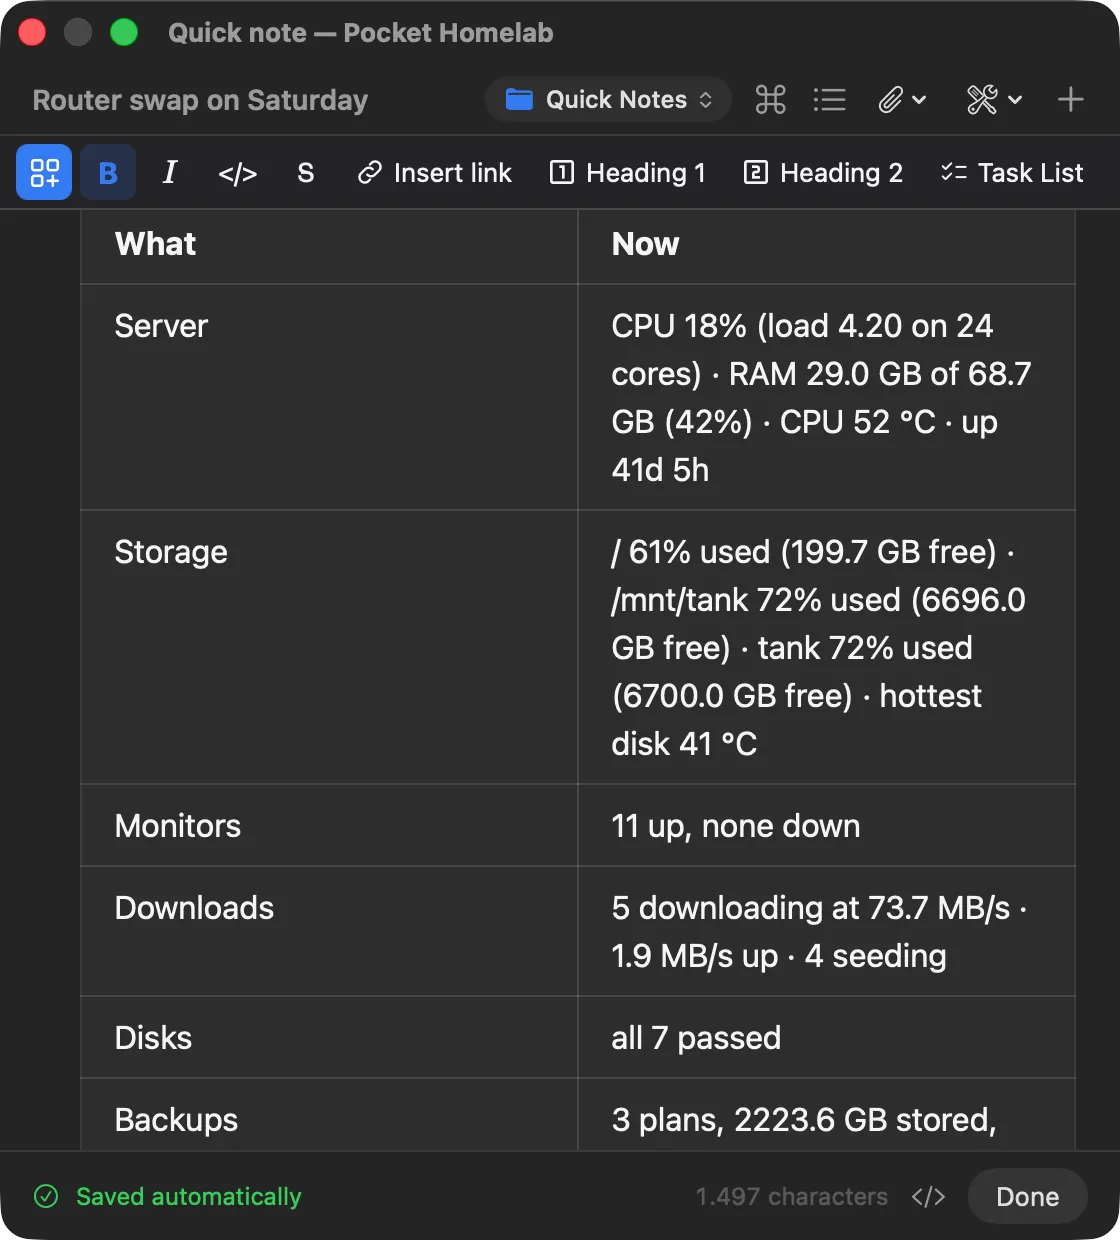
Task: Click Saved automatically checkmark icon
Action: coord(46,1196)
